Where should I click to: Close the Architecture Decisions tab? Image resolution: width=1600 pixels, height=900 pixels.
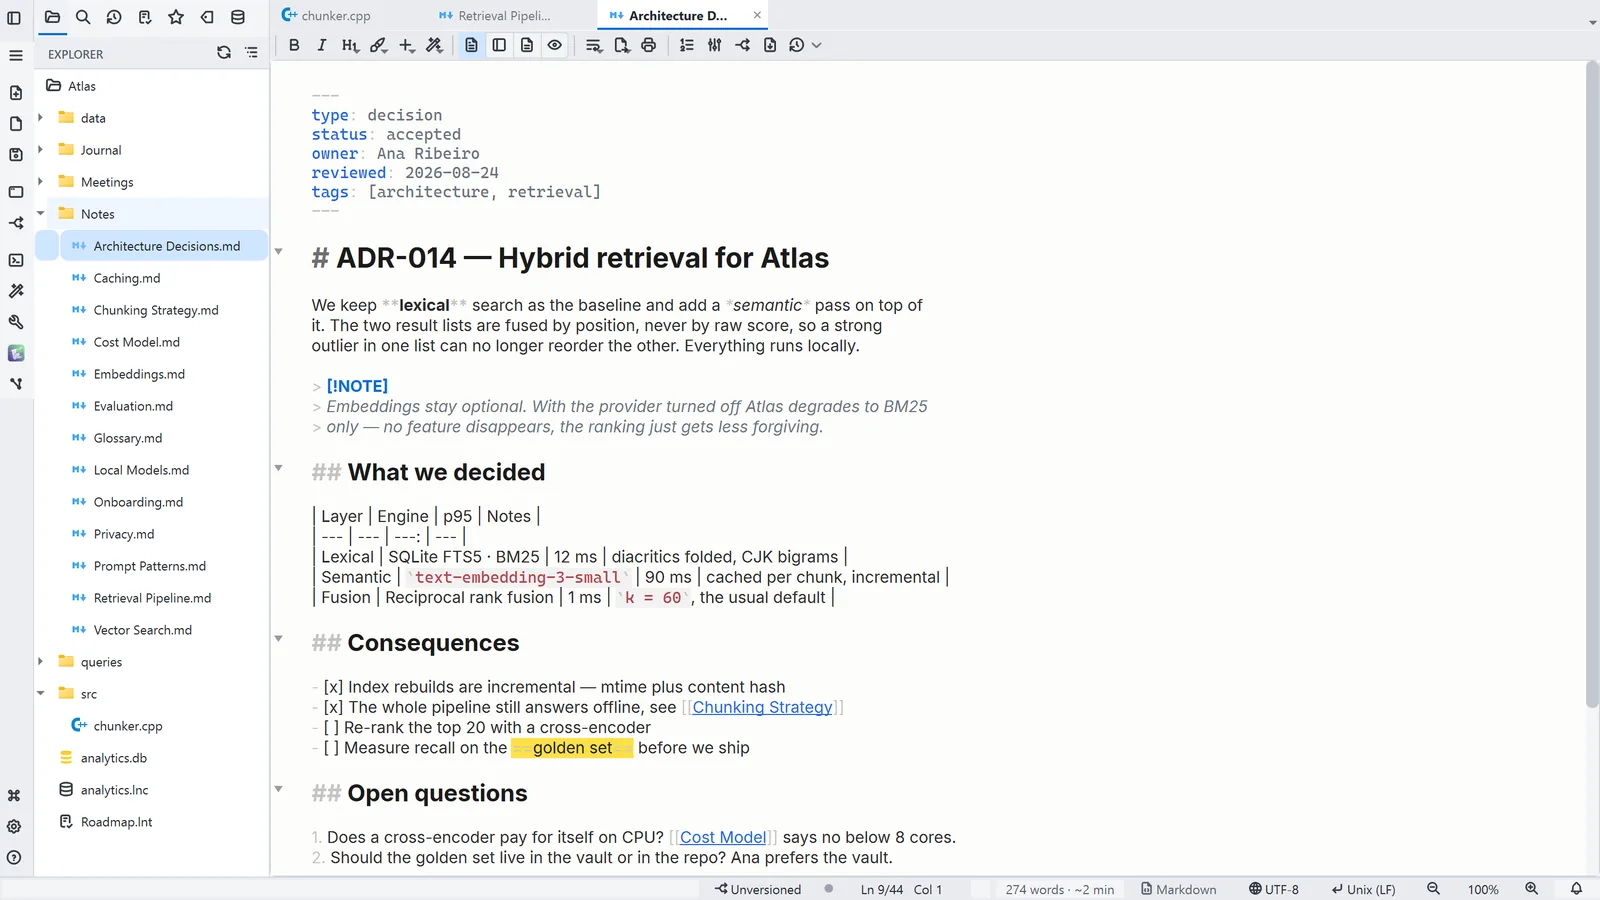757,15
